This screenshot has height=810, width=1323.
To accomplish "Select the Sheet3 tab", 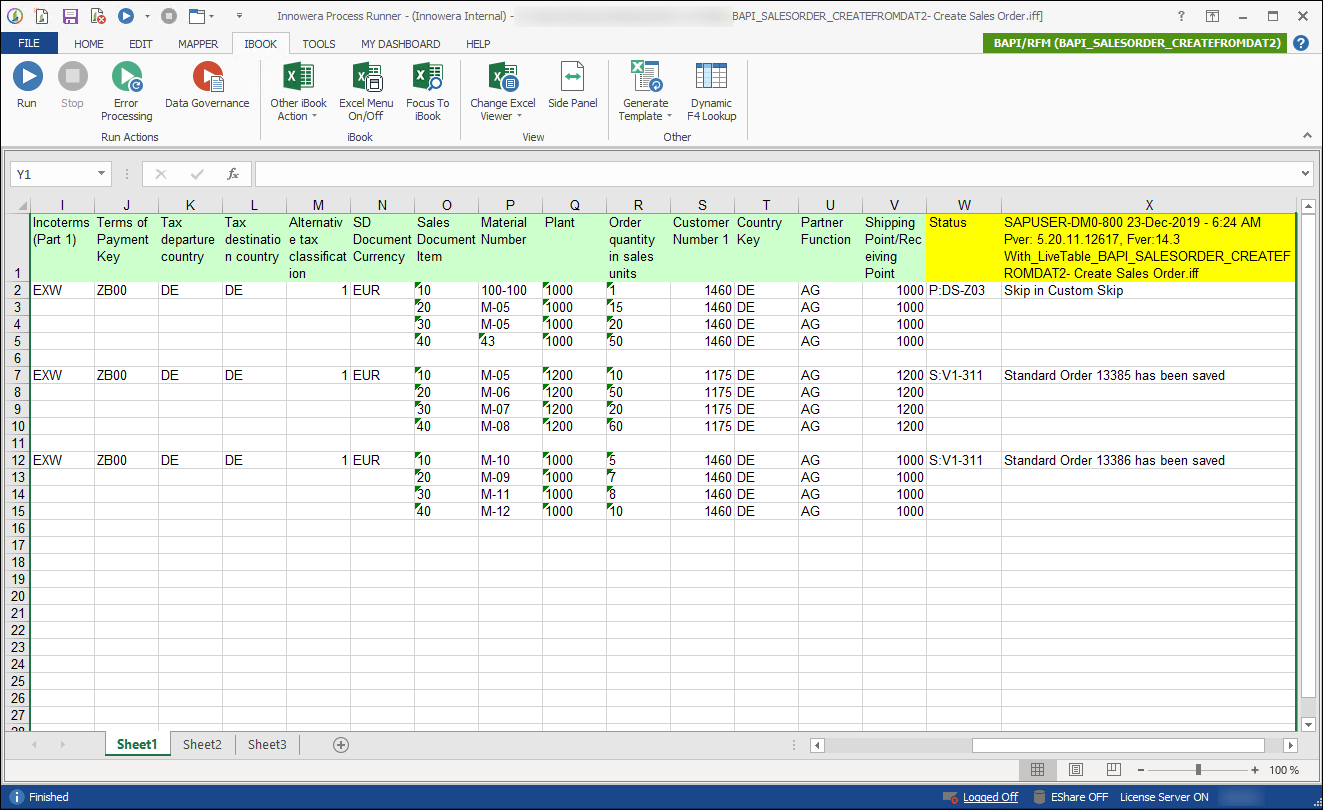I will [267, 744].
